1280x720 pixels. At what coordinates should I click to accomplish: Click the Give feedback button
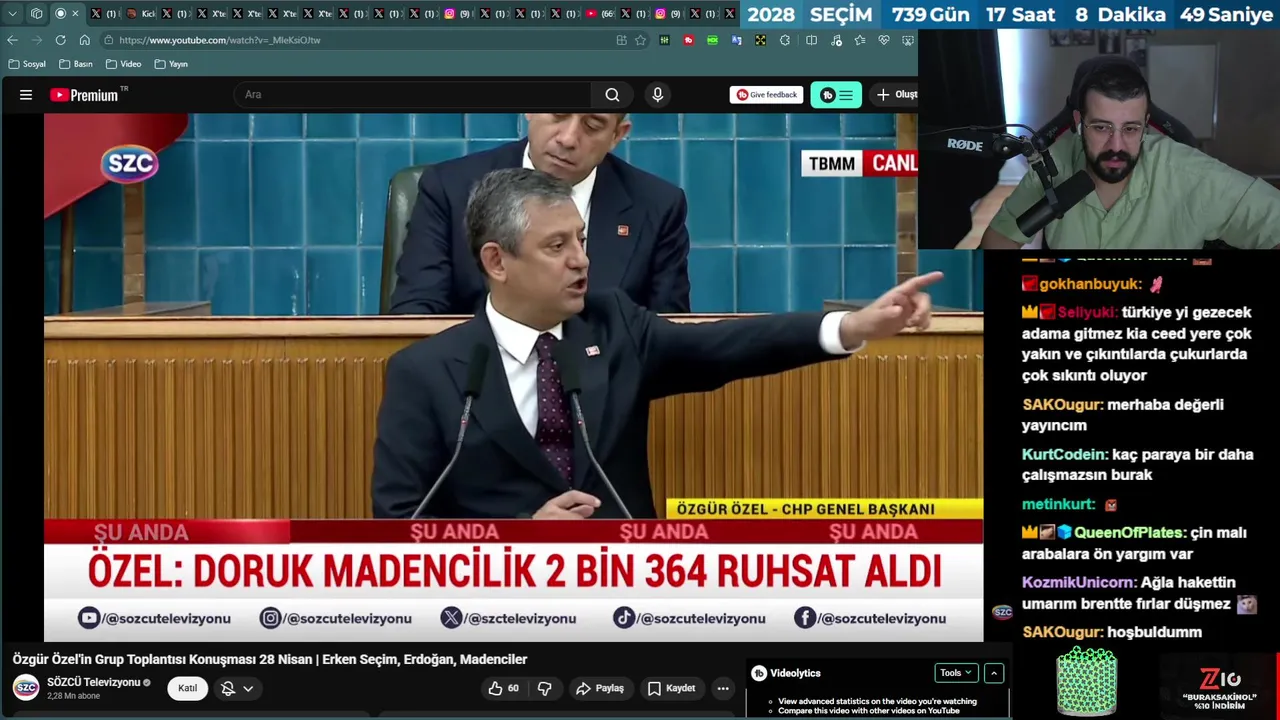coord(766,95)
